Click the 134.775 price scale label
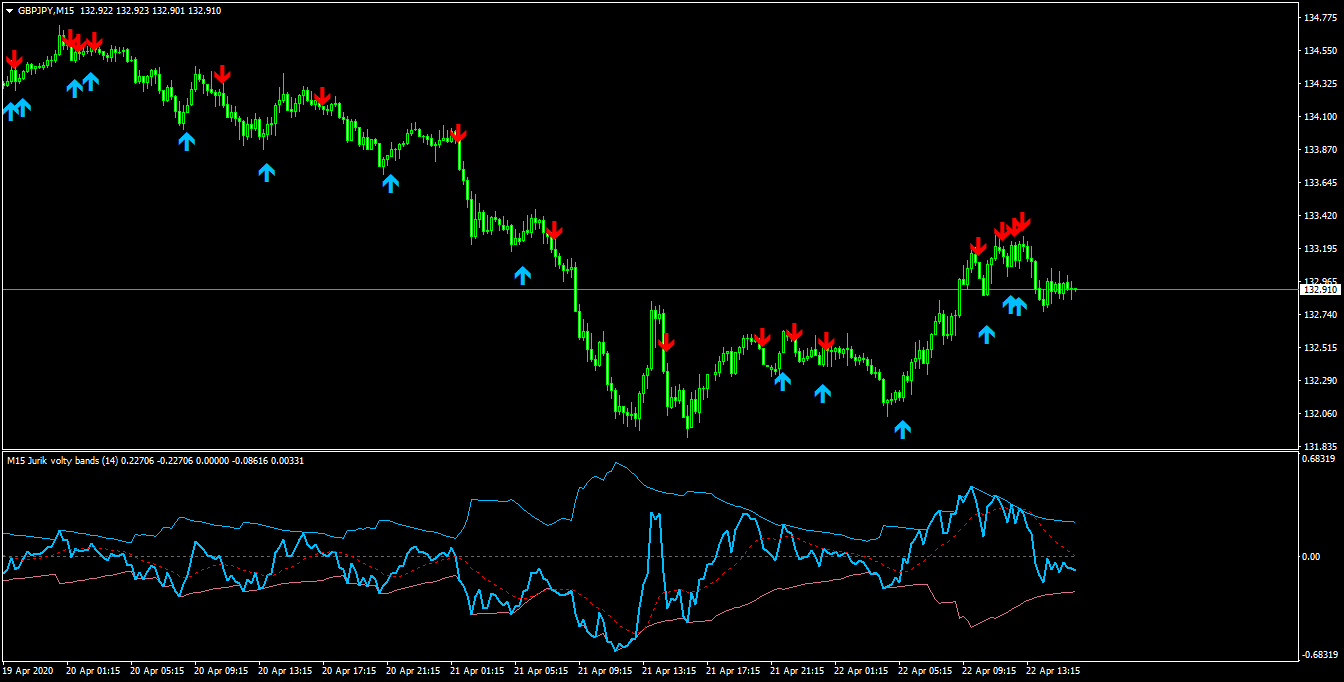Image resolution: width=1344 pixels, height=682 pixels. click(1321, 17)
